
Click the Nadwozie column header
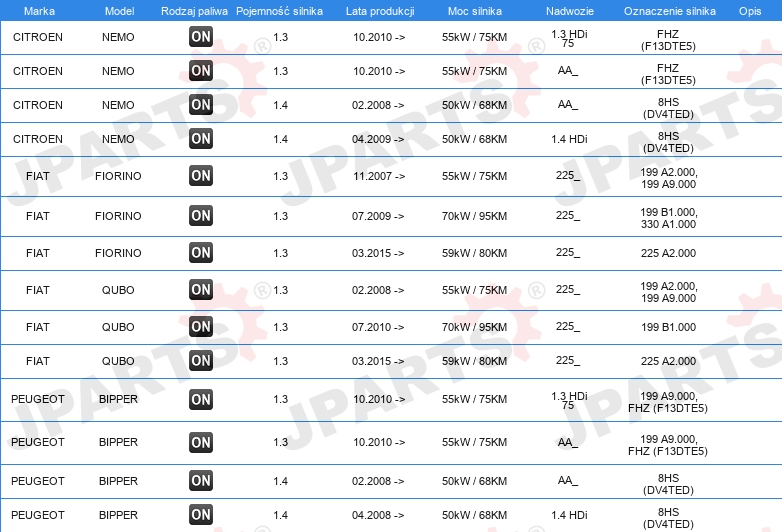point(570,11)
